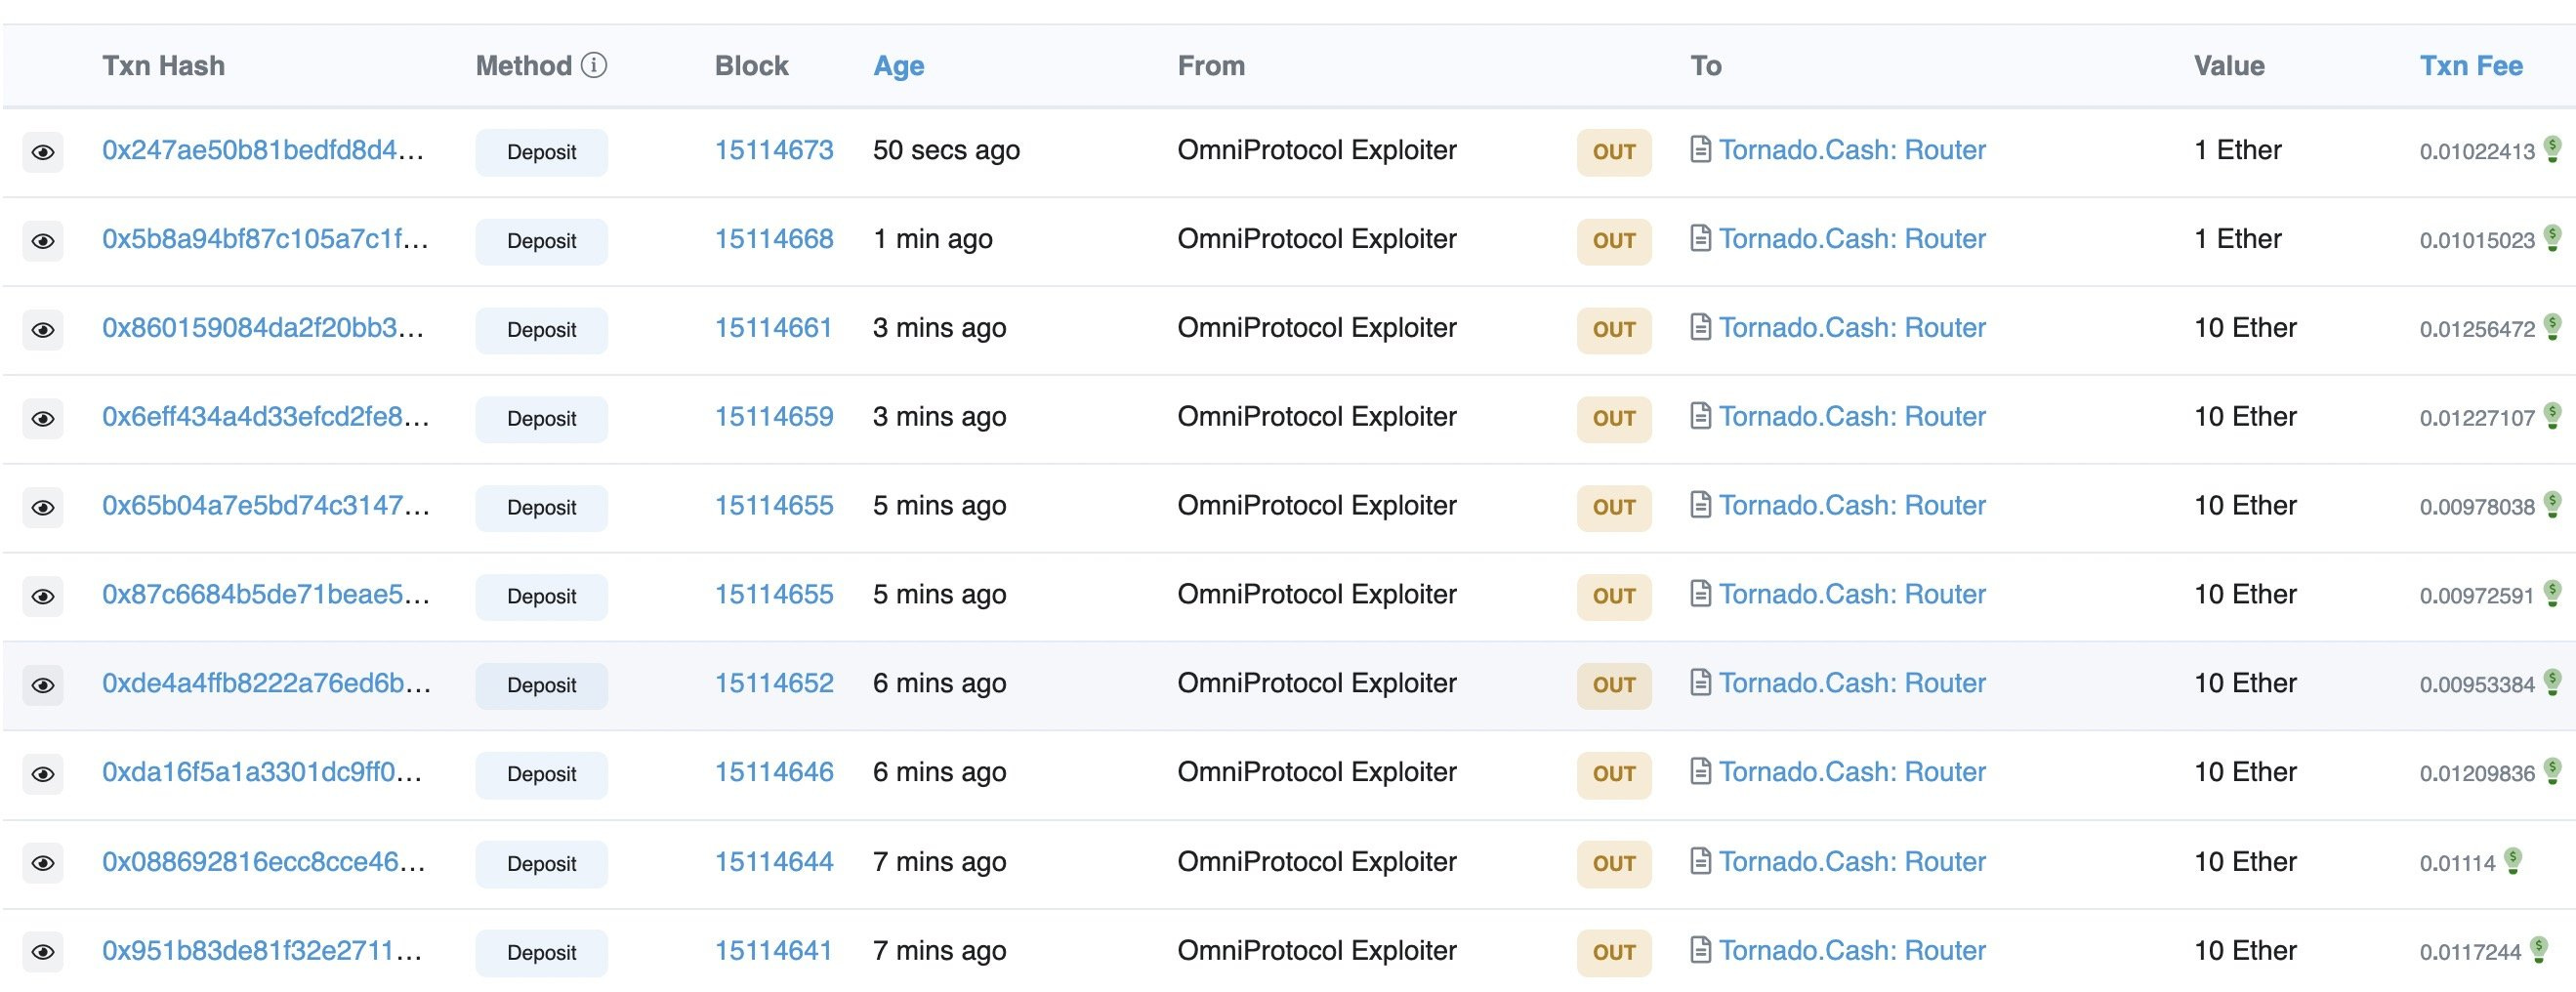Click the Method info icon in header

(594, 66)
